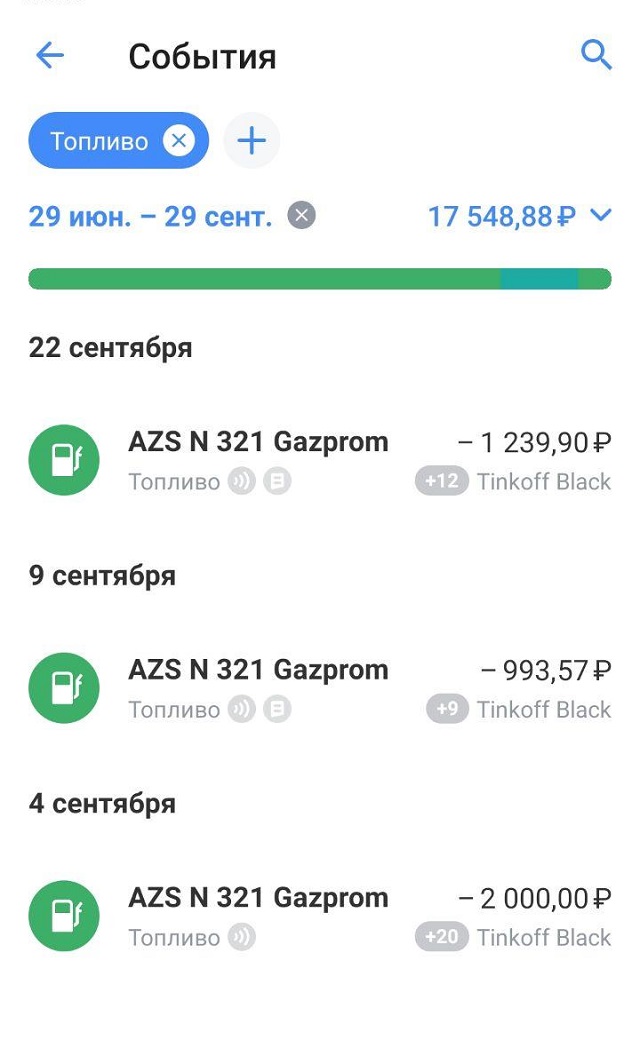Viewport: 640px width, 1048px height.
Task: Click the +20 cashback badge
Action: click(442, 937)
